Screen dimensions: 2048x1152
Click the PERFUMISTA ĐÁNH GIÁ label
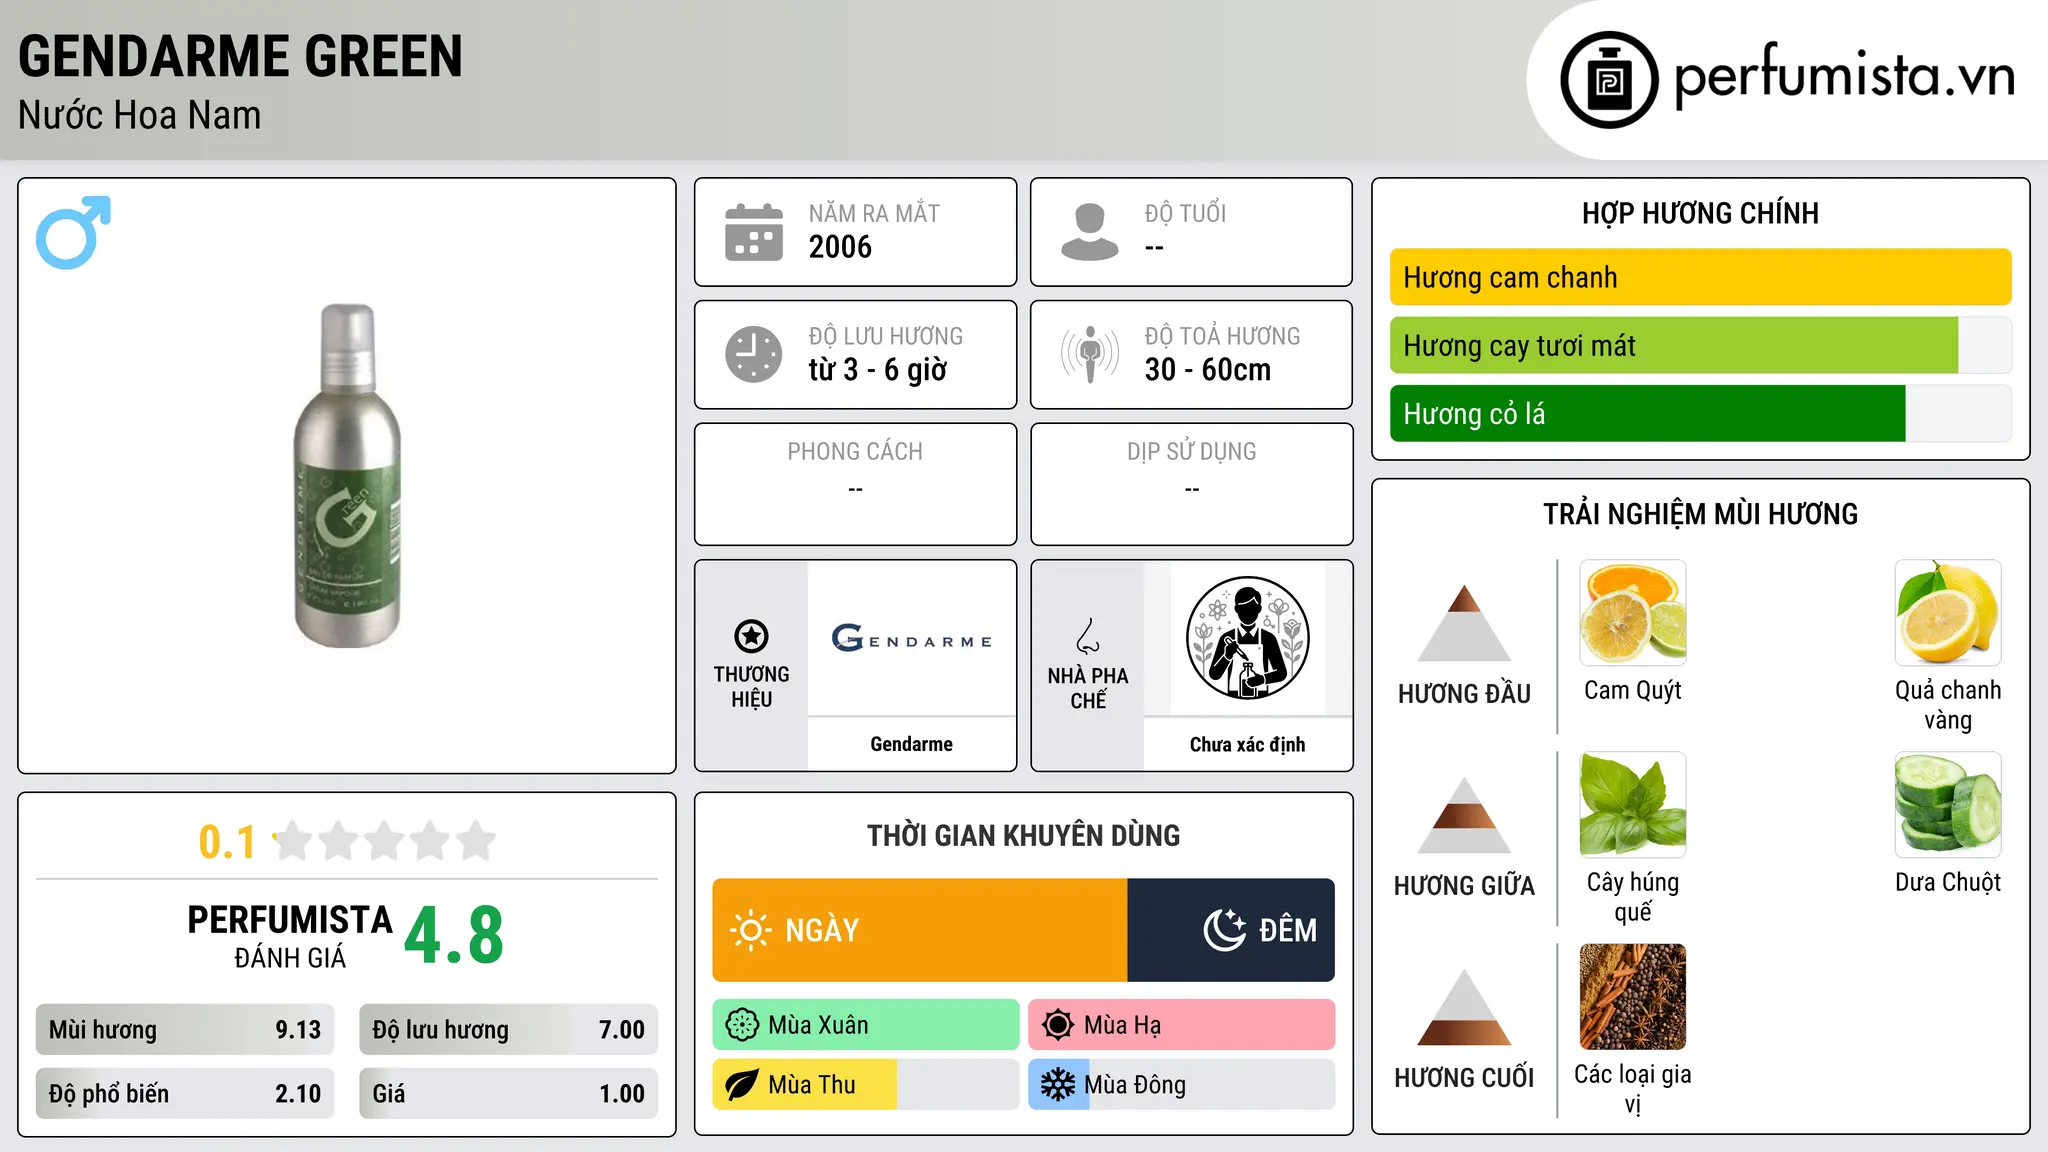pos(290,936)
